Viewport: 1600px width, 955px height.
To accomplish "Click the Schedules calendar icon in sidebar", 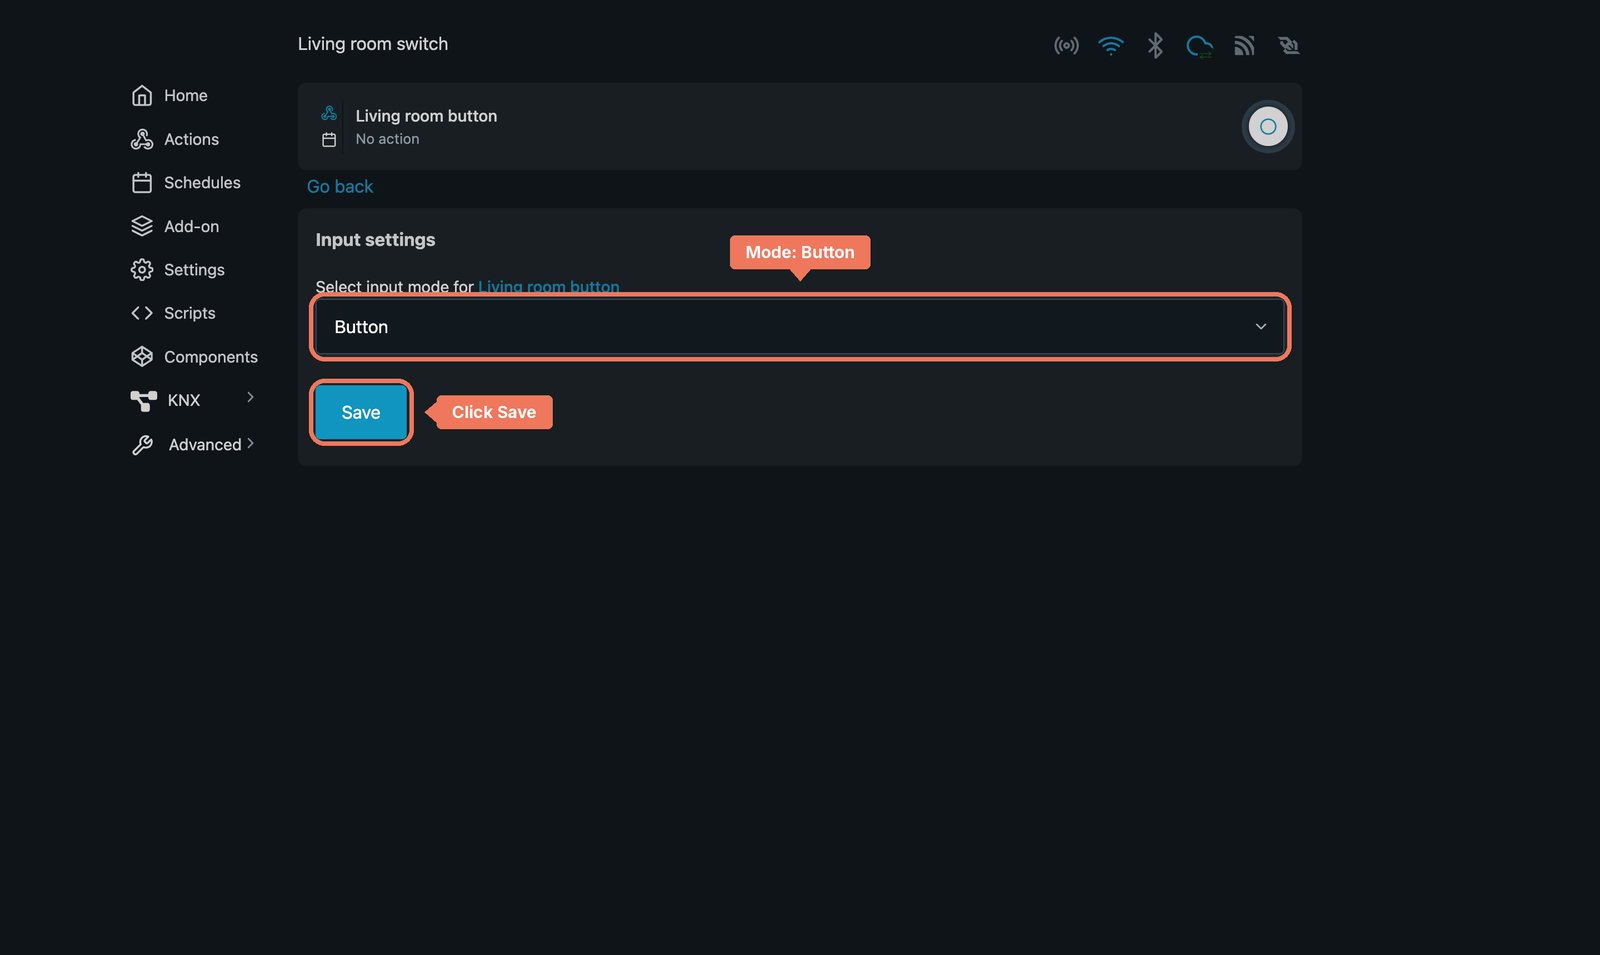I will [142, 182].
